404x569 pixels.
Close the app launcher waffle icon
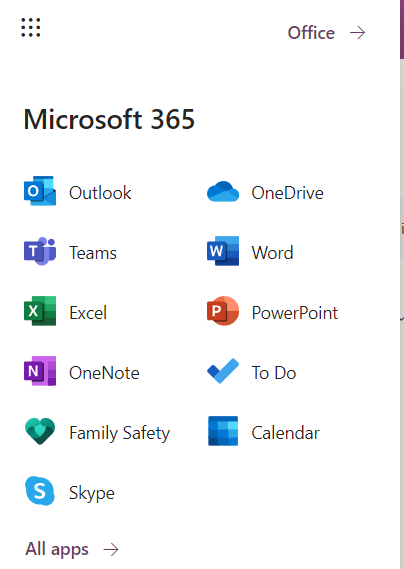(30, 28)
